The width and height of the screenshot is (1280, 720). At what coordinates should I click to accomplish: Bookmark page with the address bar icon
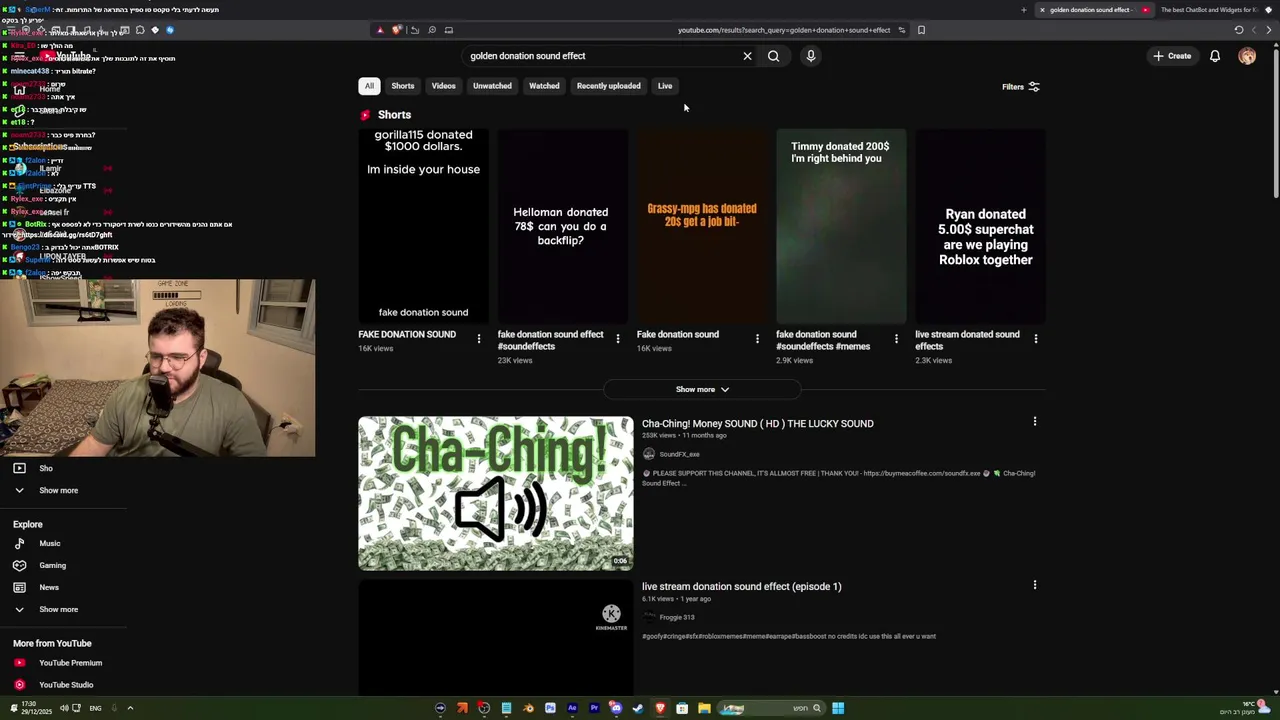(921, 30)
